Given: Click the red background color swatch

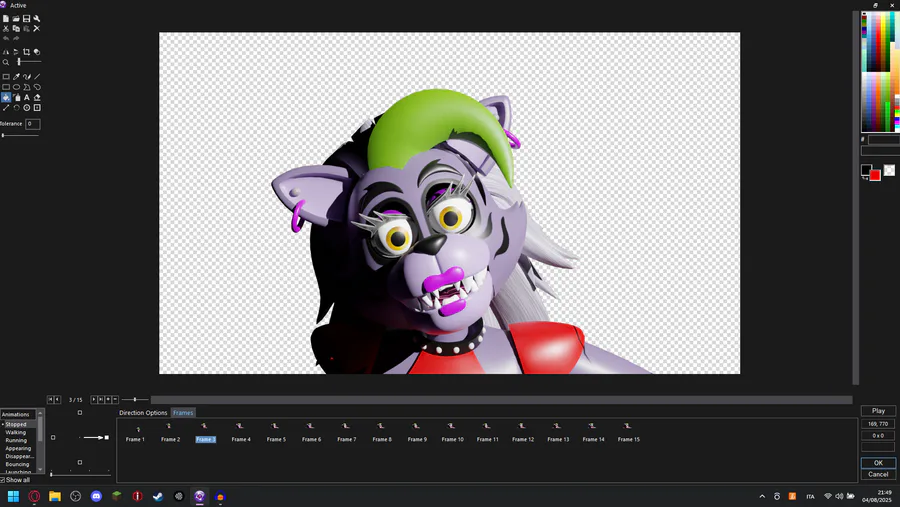Looking at the screenshot, I should tap(875, 176).
